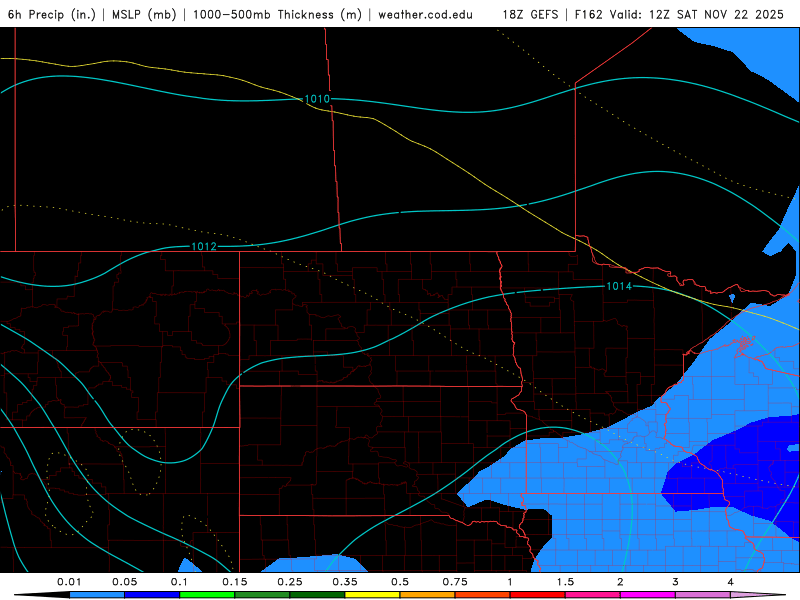Viewport: 800px width, 600px height.
Task: Click the '18Z GEFS' model label
Action: pos(530,14)
